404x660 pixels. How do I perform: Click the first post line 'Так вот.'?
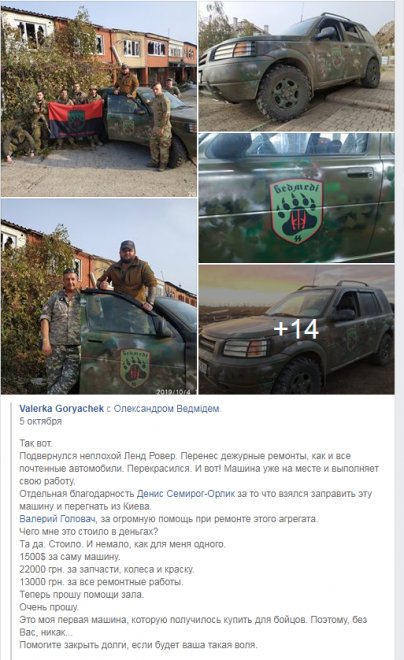click(36, 443)
